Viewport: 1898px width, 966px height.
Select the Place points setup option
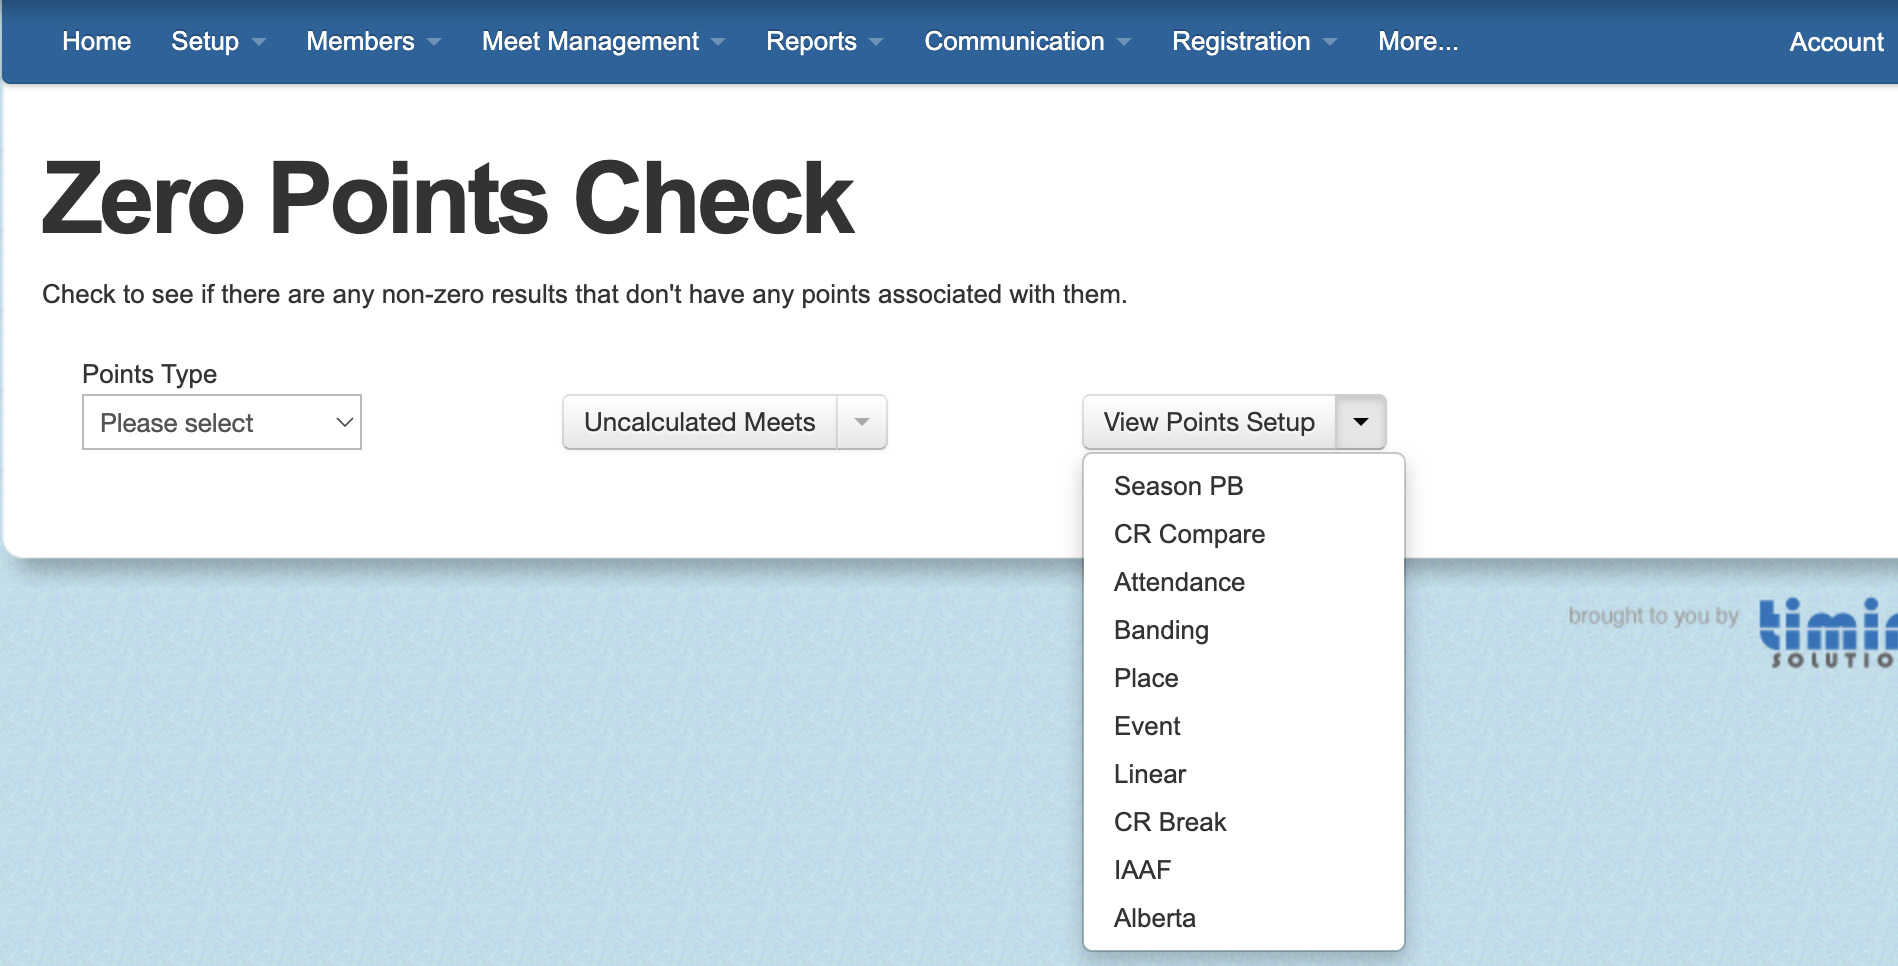1244,678
